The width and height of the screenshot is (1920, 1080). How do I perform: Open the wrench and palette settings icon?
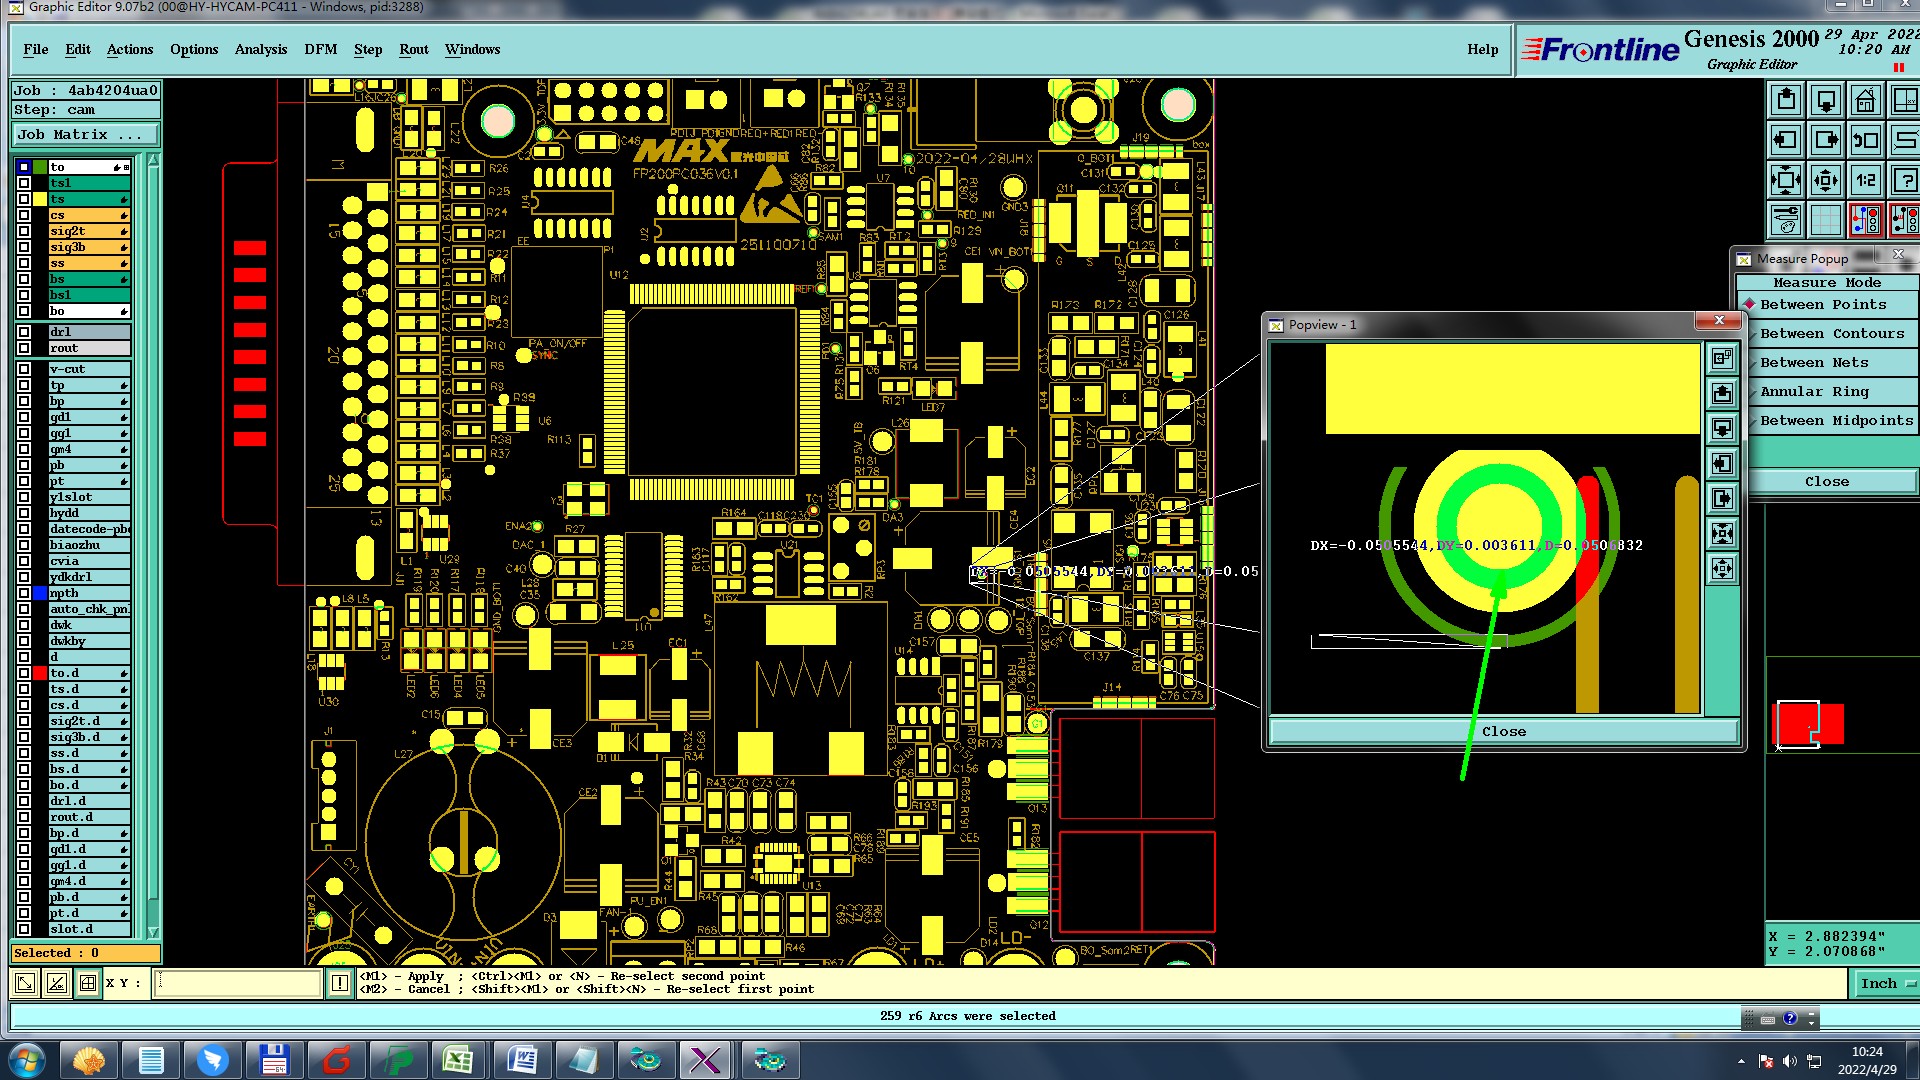(x=1785, y=220)
